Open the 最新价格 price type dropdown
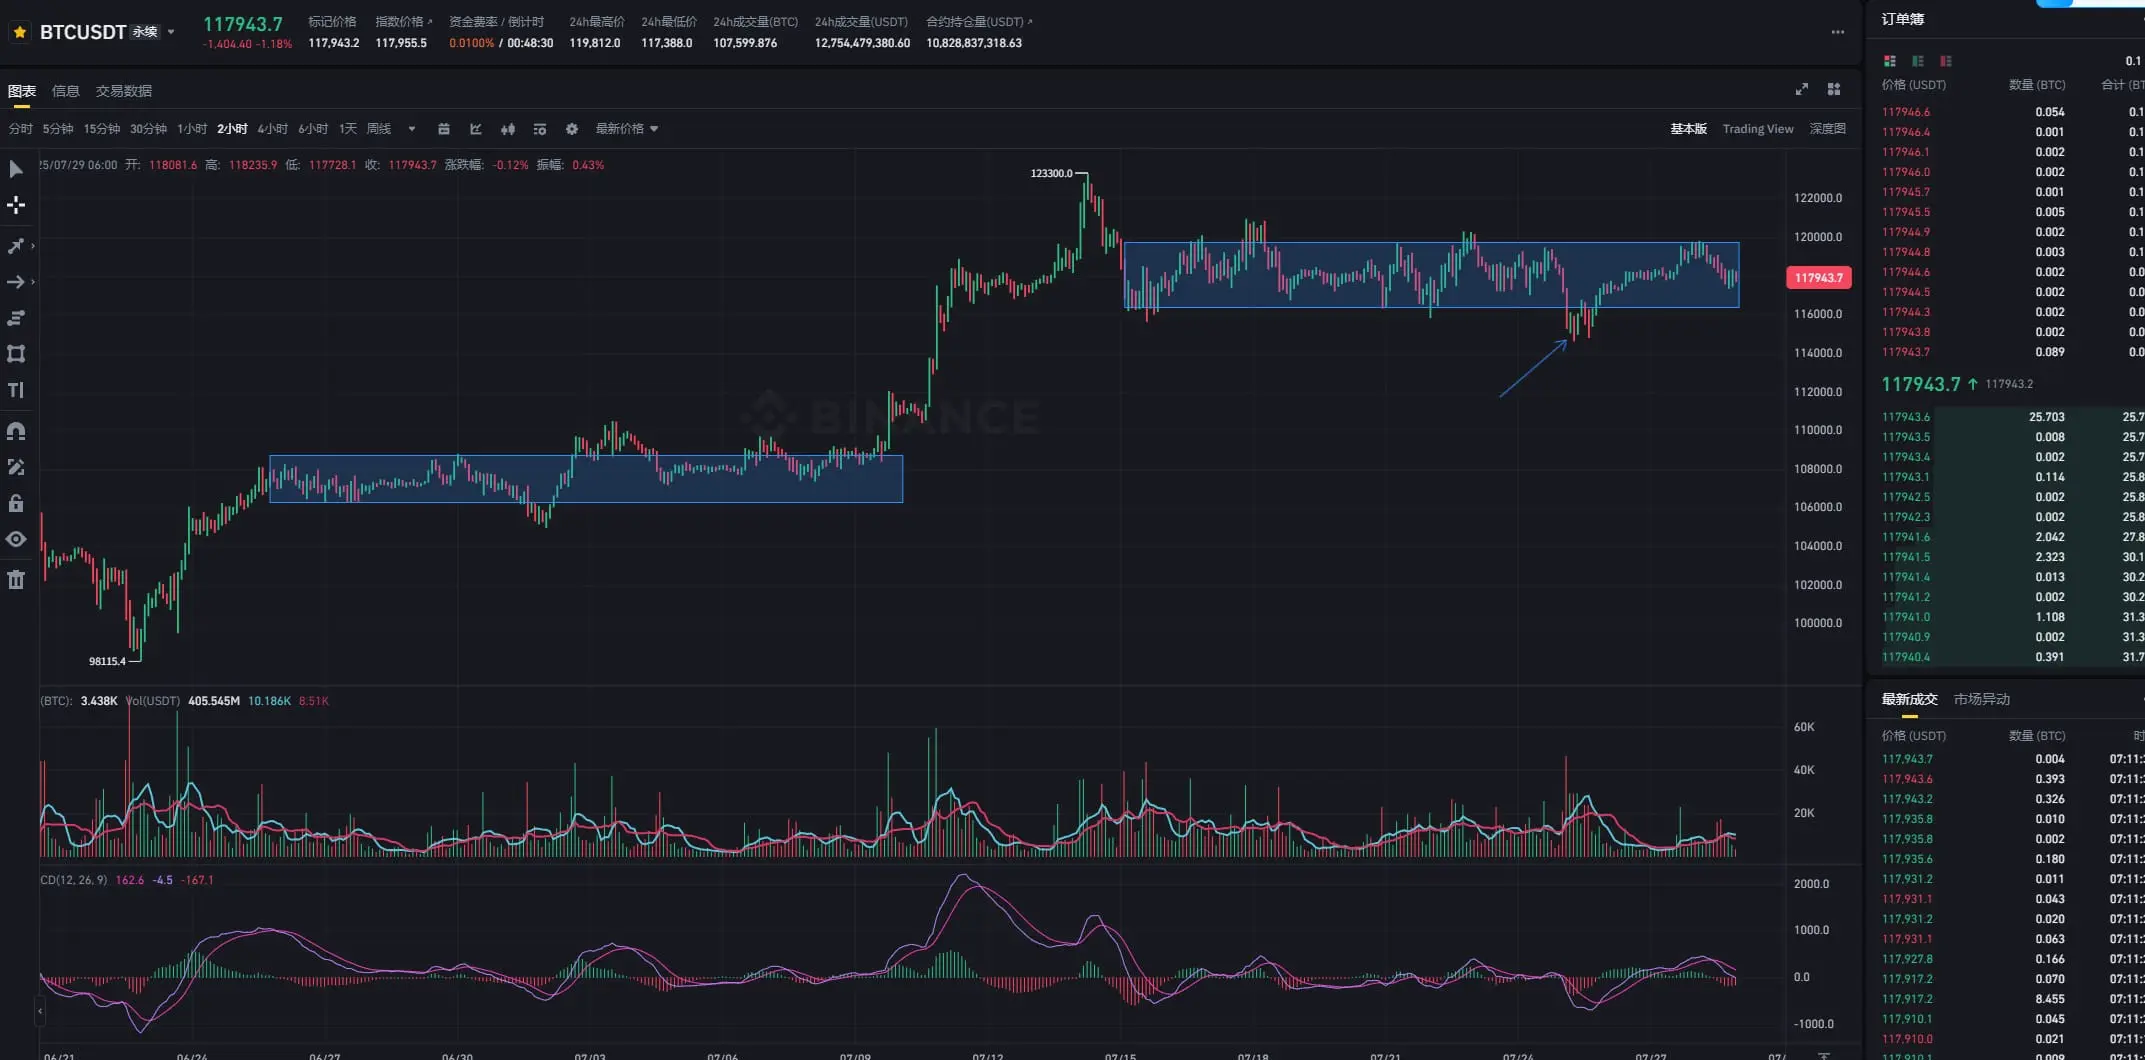Viewport: 2145px width, 1060px height. pos(627,129)
